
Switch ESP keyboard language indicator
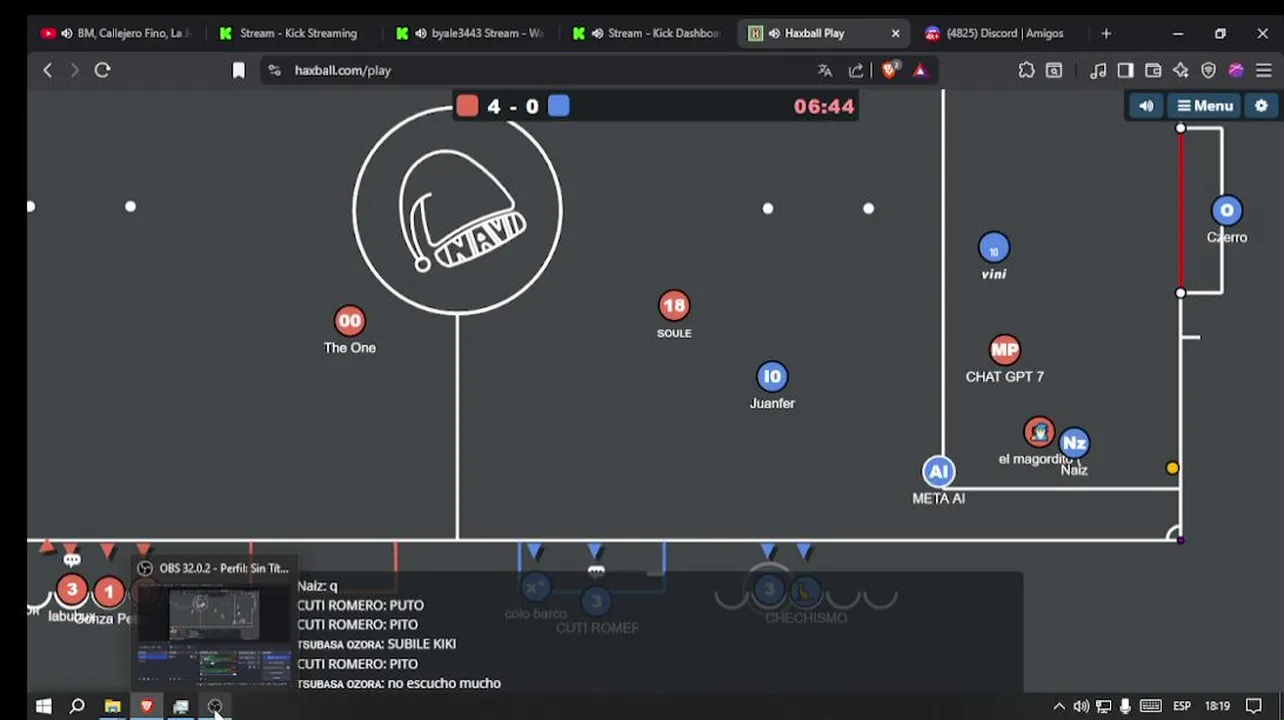1181,706
